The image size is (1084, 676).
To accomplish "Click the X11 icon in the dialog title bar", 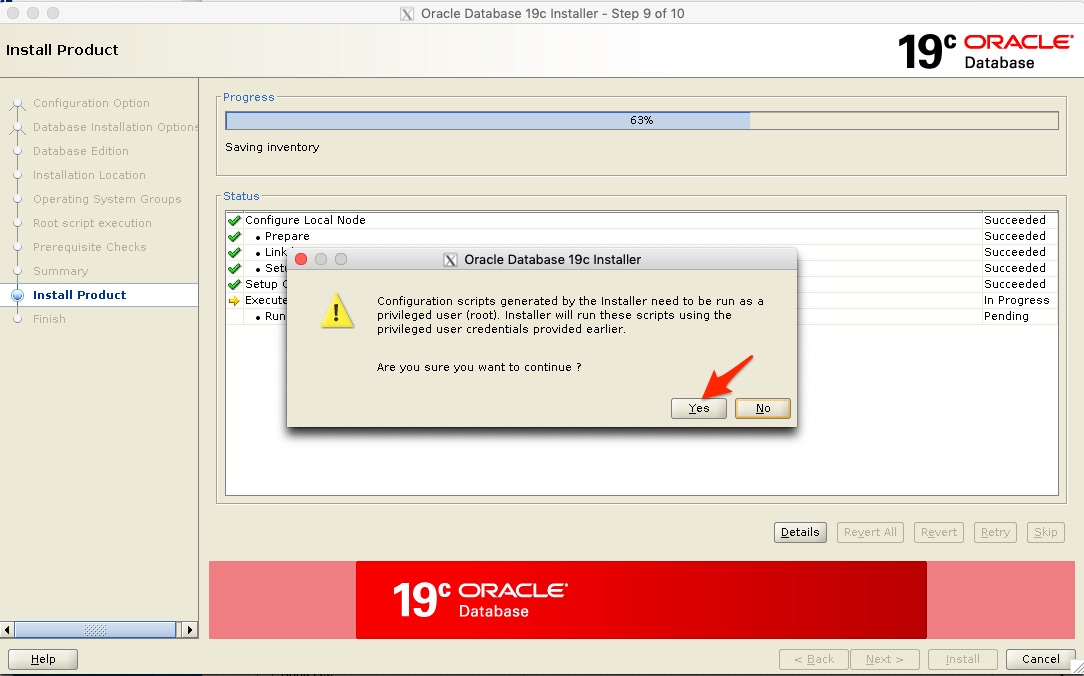I will click(x=450, y=260).
